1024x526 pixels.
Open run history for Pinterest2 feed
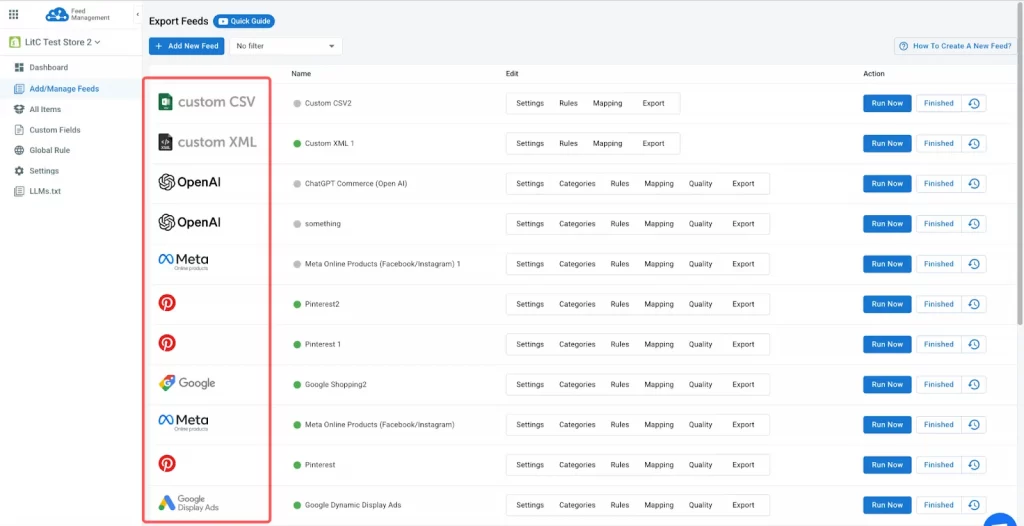(x=974, y=304)
